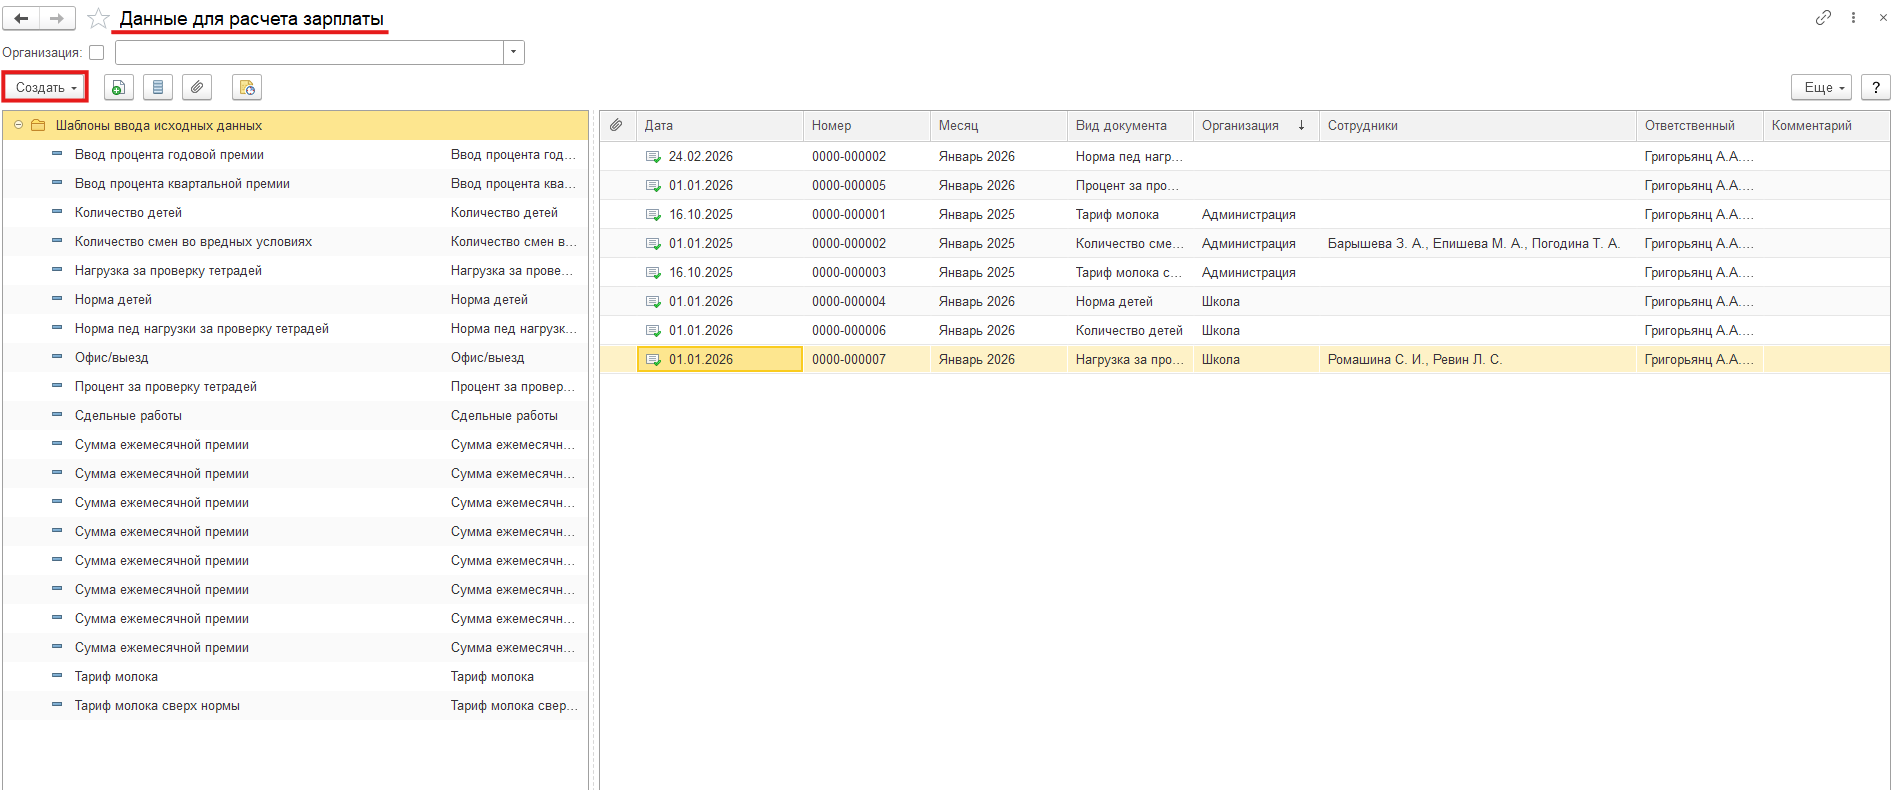Go forward with the right arrow button
This screenshot has height=790, width=1893.
click(57, 18)
